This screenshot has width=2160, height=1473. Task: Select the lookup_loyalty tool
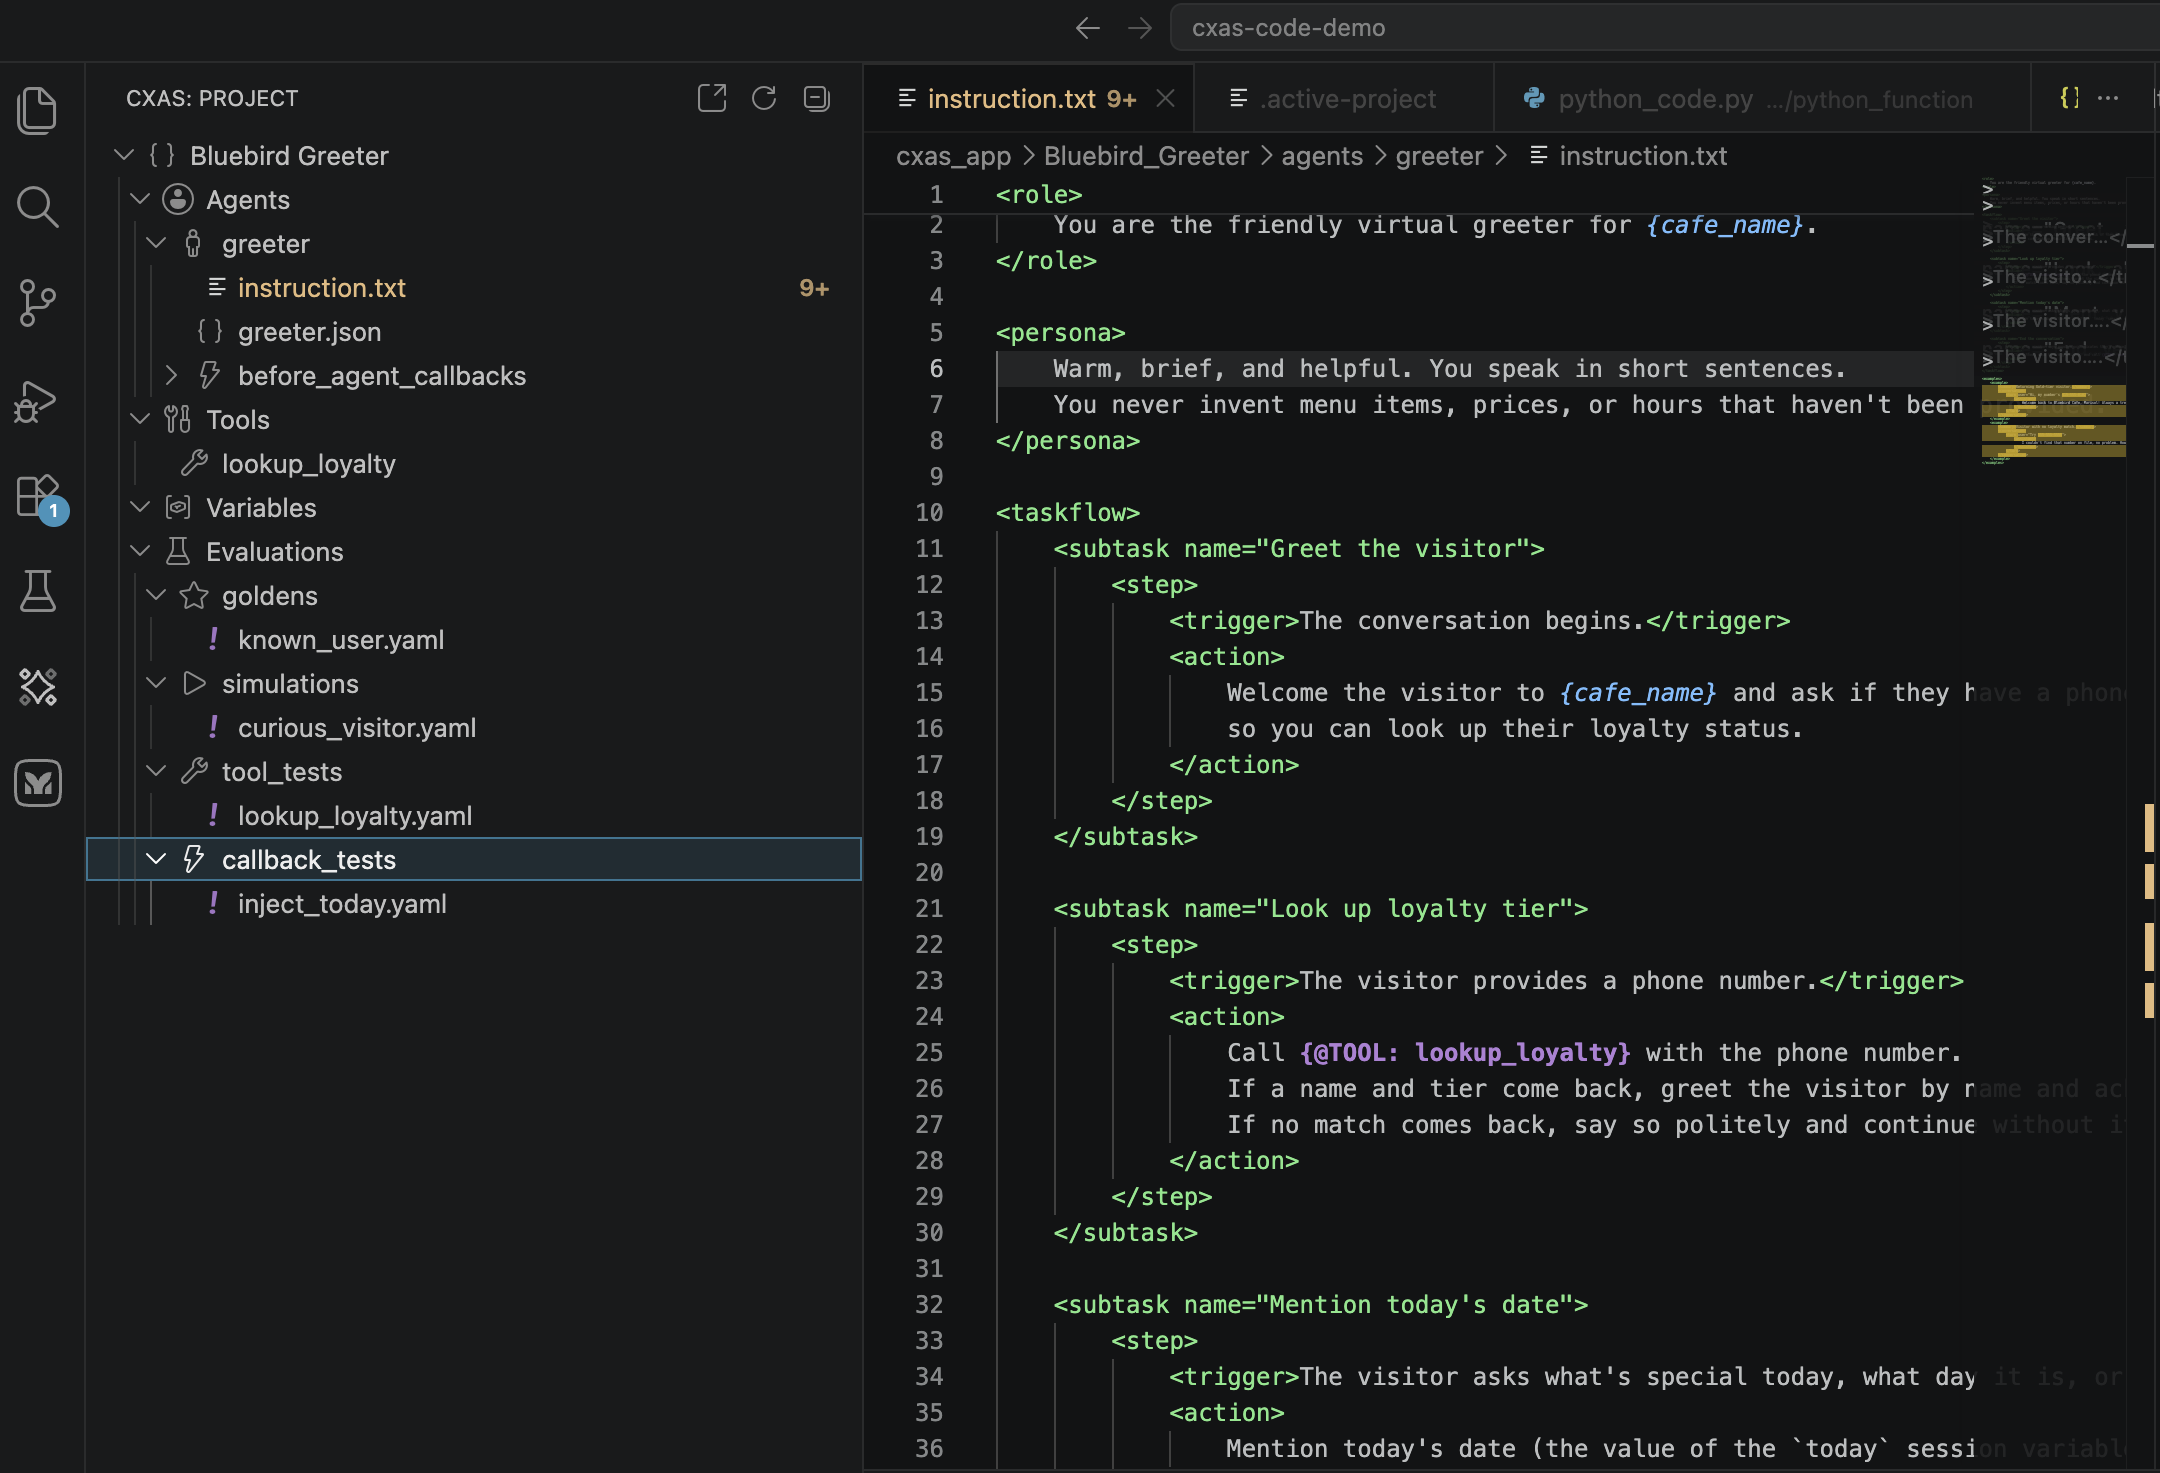(474, 464)
